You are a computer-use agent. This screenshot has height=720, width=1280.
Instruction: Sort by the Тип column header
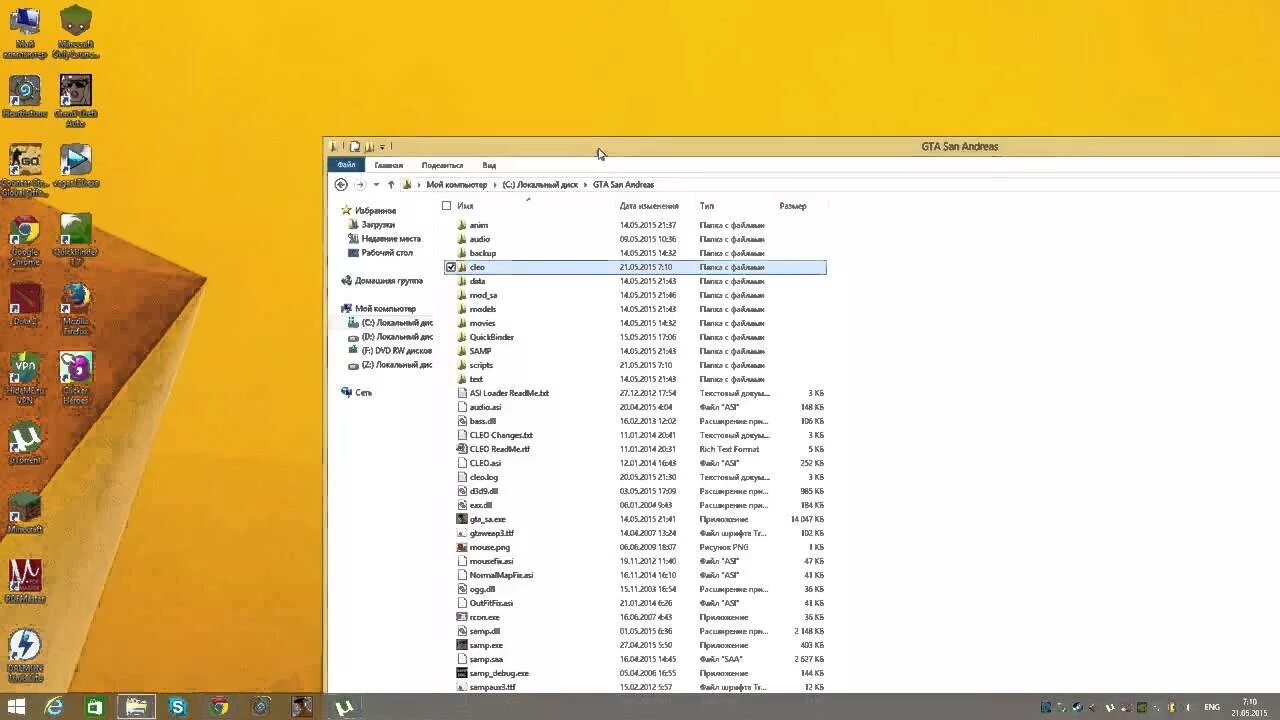pyautogui.click(x=707, y=206)
